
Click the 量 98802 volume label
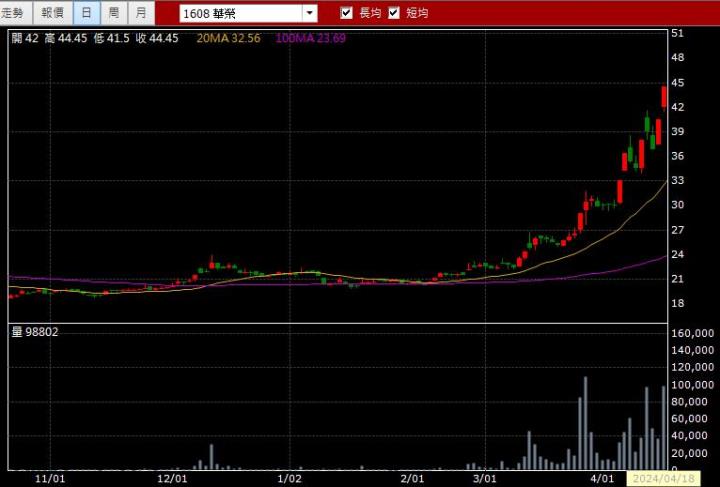pos(35,332)
